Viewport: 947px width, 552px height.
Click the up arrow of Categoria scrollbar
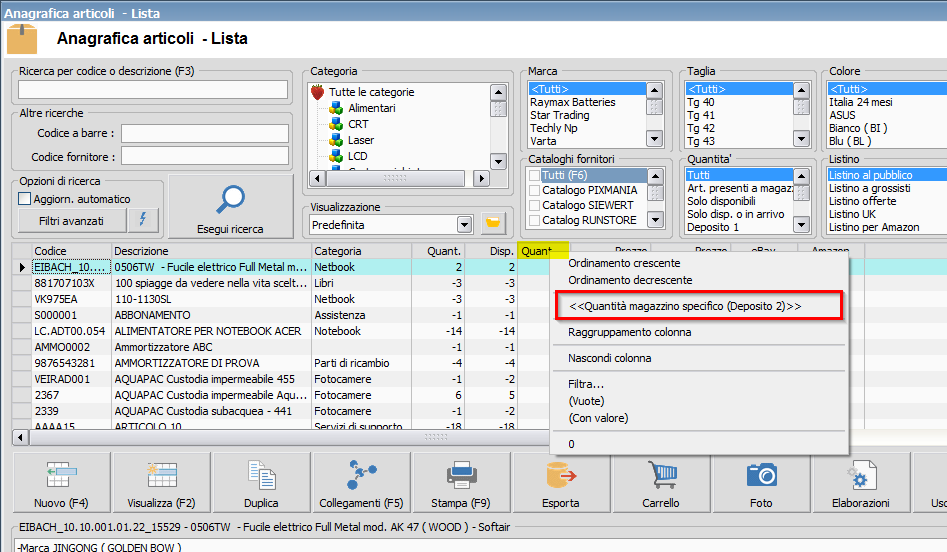[498, 92]
